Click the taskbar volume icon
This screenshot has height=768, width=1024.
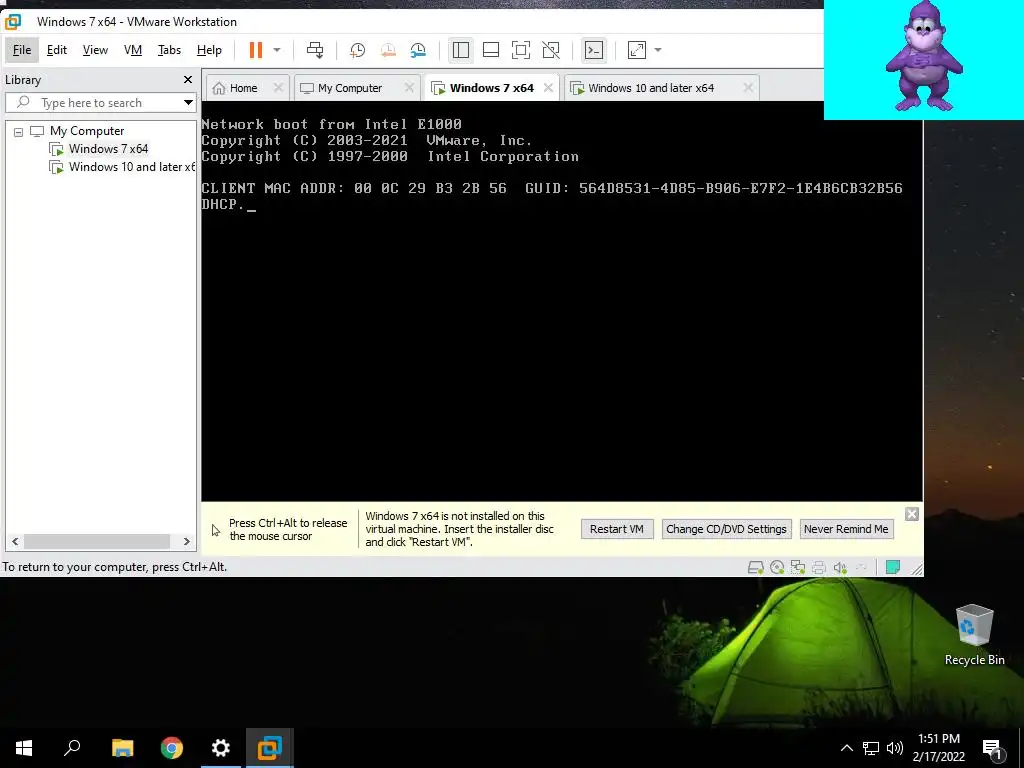pyautogui.click(x=895, y=748)
